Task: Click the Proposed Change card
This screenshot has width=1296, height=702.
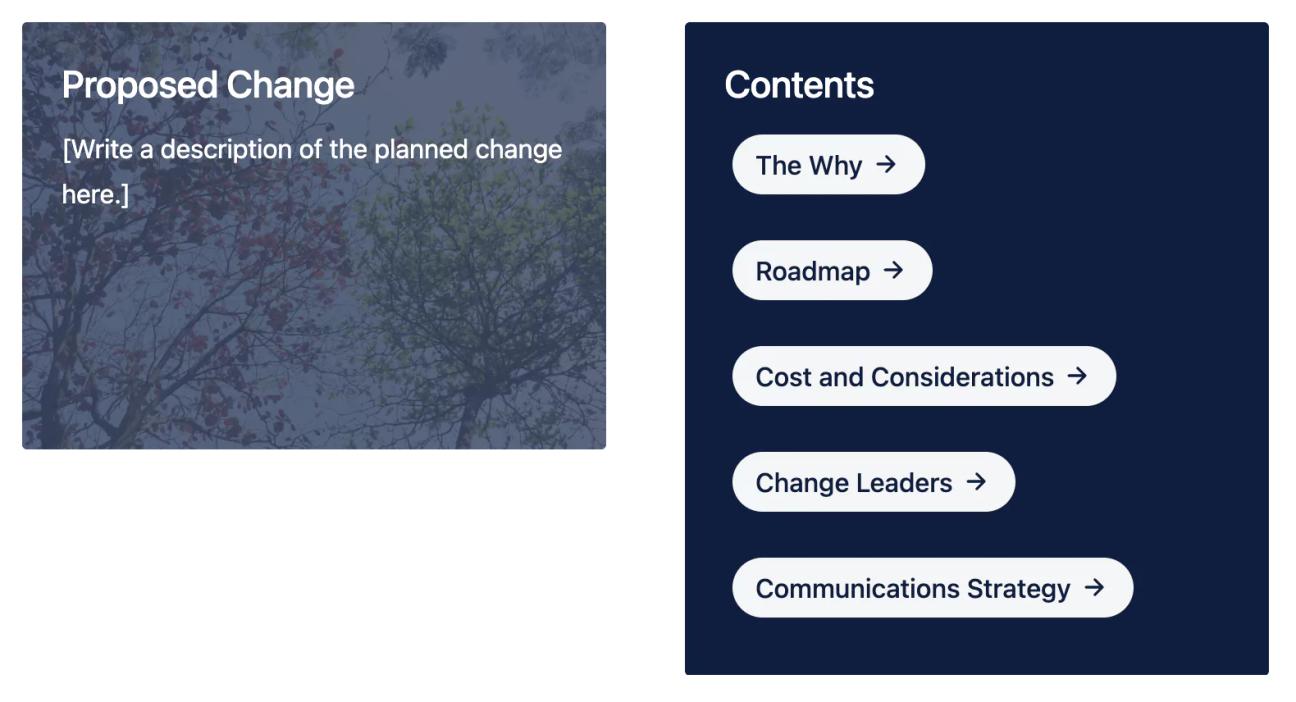Action: [315, 234]
